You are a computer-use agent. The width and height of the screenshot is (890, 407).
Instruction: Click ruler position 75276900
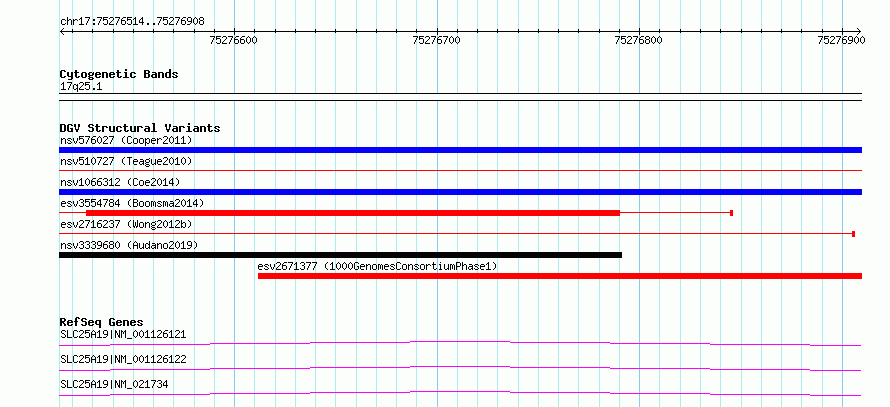click(x=842, y=40)
